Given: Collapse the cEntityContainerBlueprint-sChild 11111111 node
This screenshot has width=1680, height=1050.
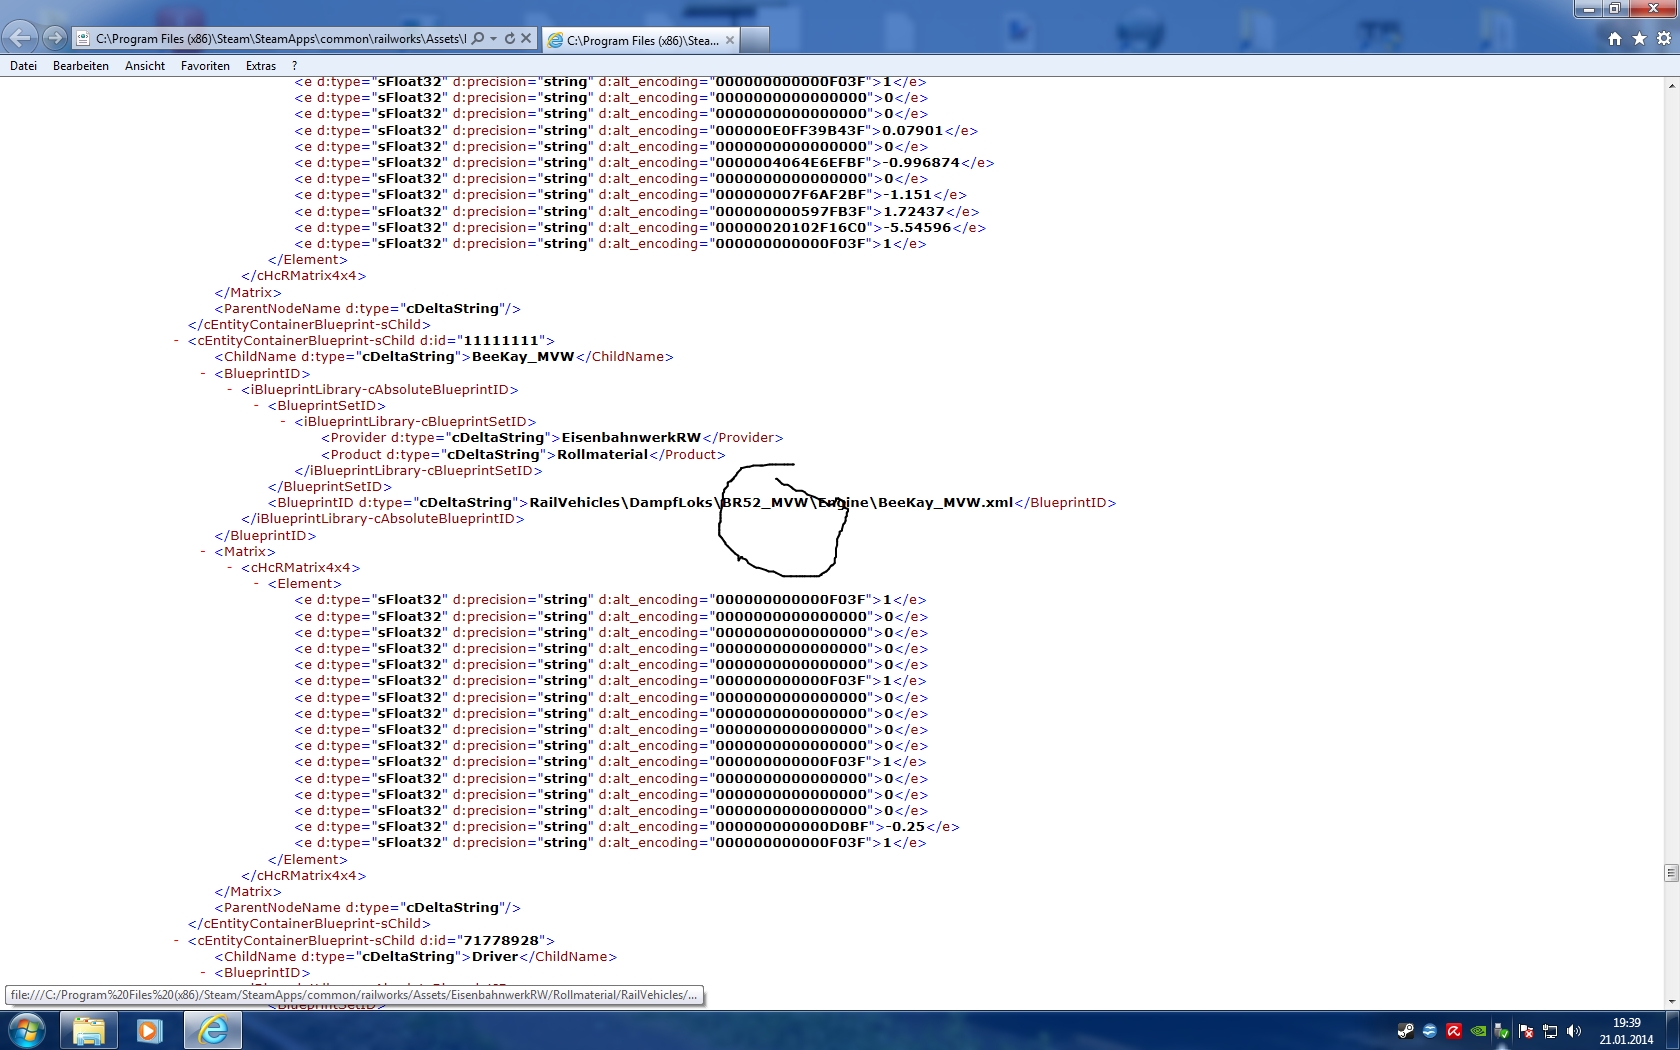Looking at the screenshot, I should 177,341.
